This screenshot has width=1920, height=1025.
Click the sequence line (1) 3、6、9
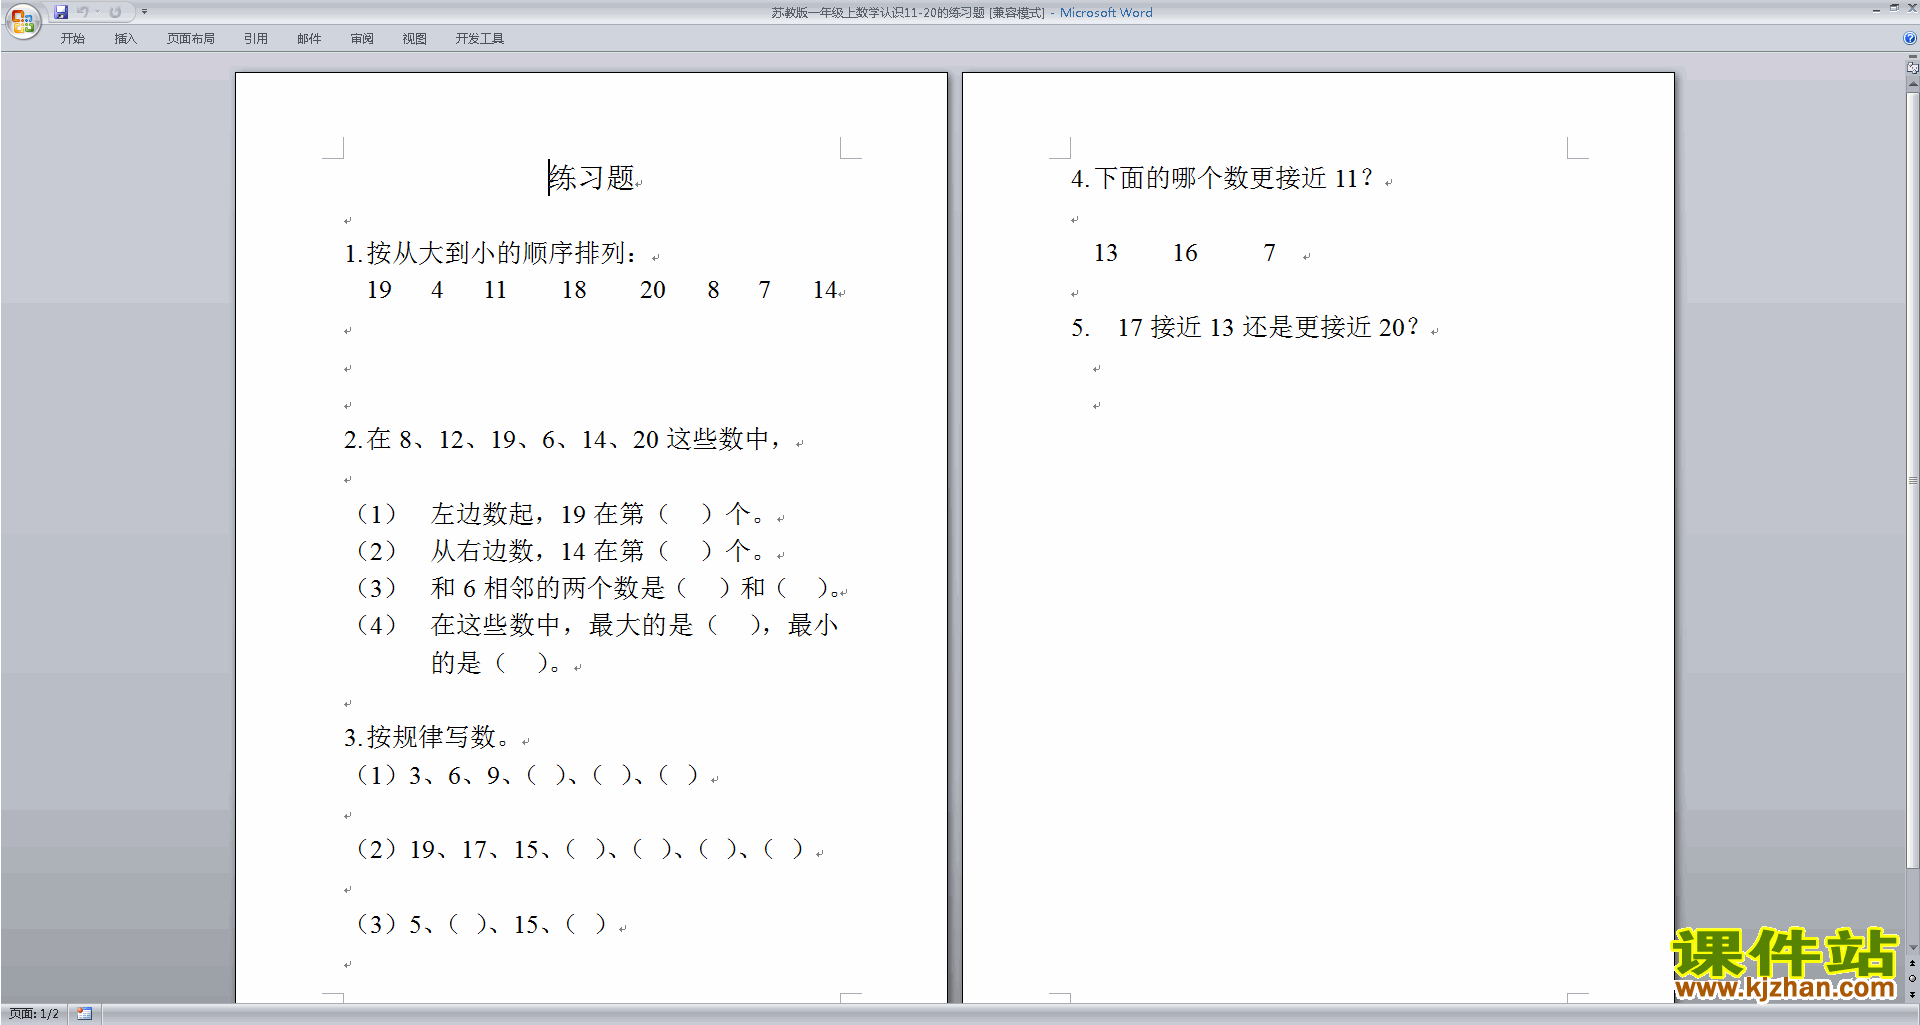[x=529, y=775]
